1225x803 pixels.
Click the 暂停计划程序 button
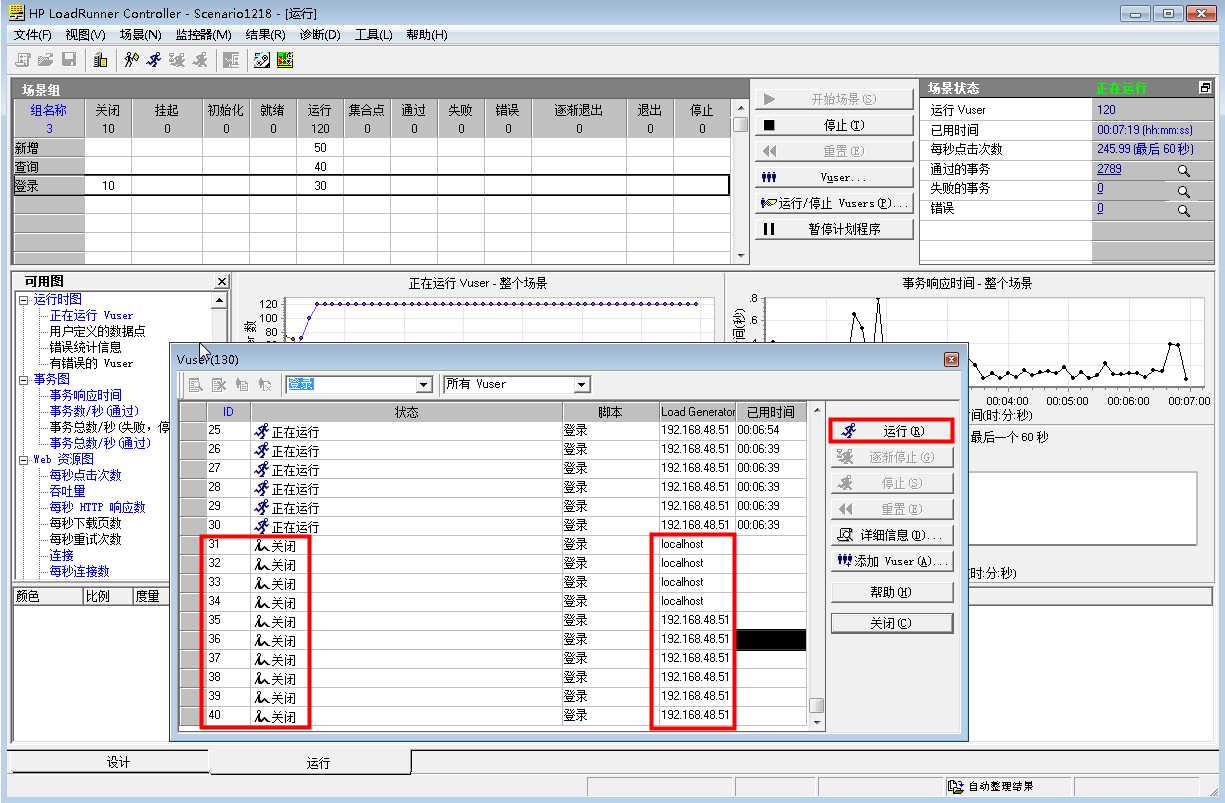[x=834, y=229]
